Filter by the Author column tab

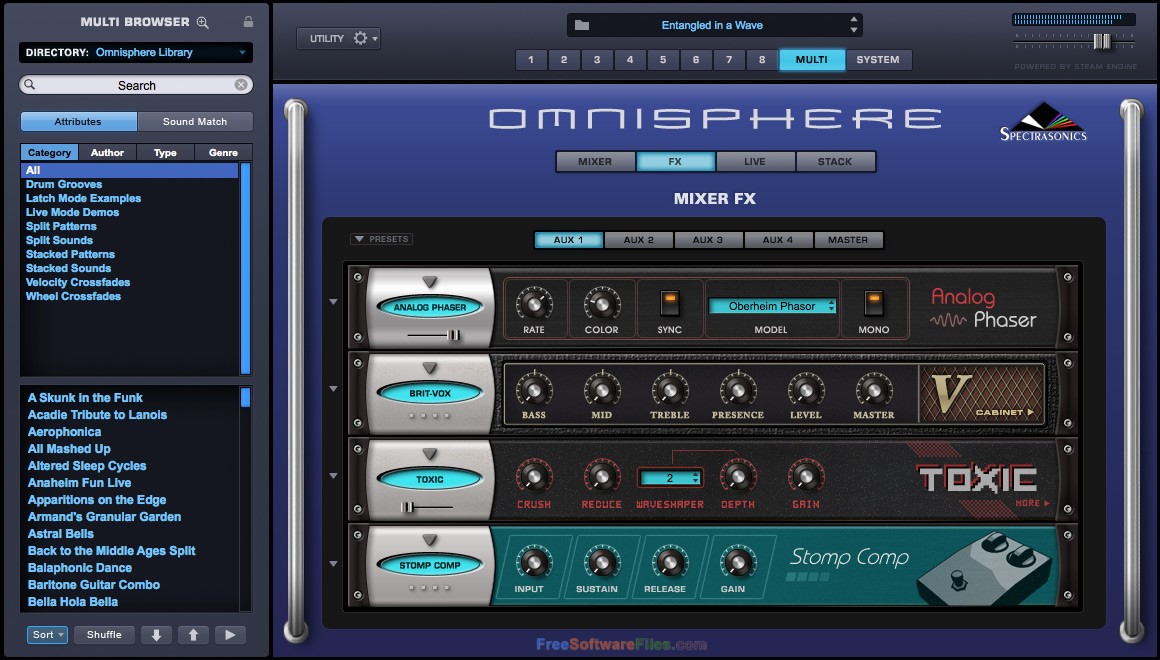tap(107, 152)
